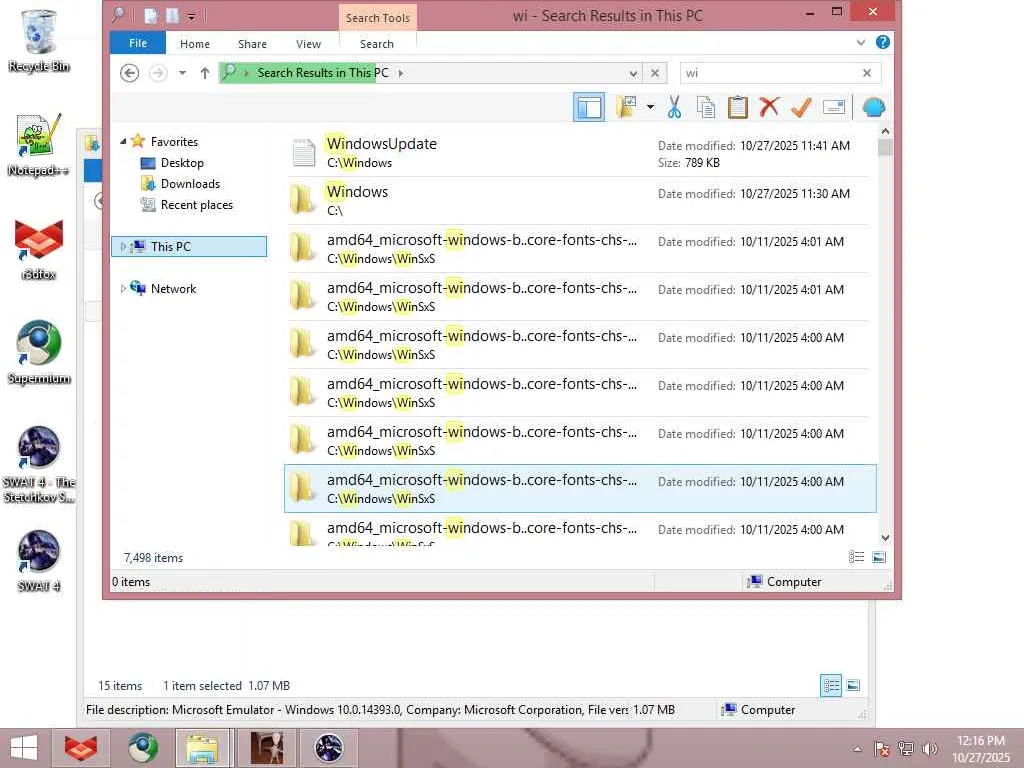Click the E-mail envelope toolbar icon
Image resolution: width=1024 pixels, height=768 pixels.
coord(834,107)
